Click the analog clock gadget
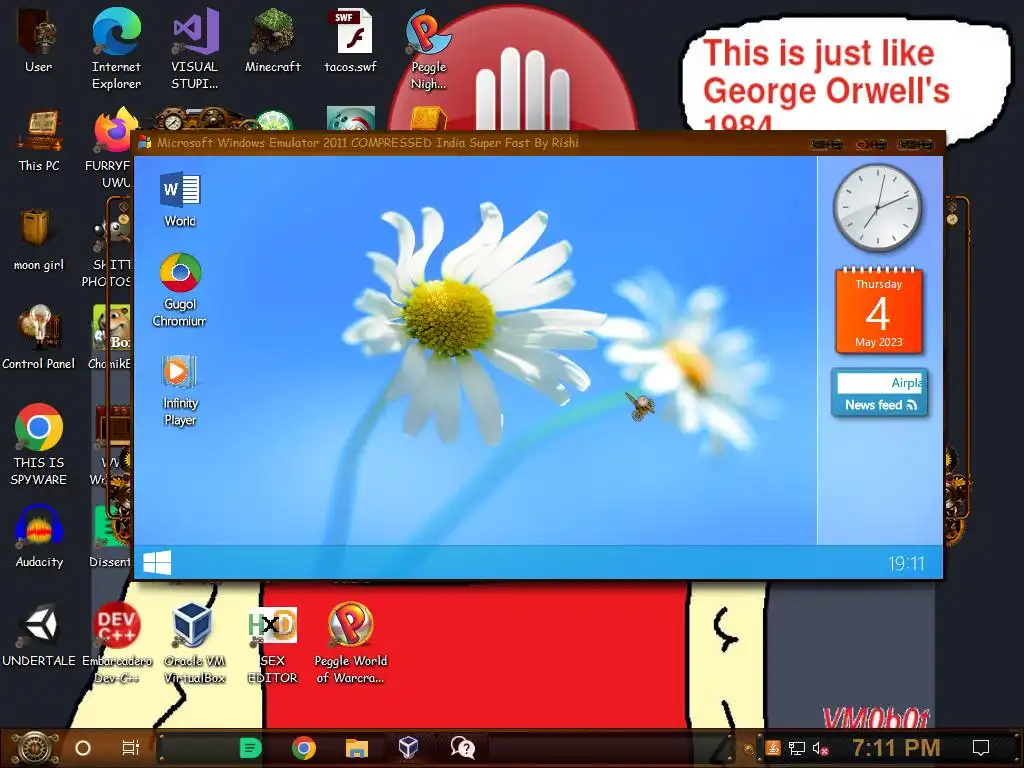The height and width of the screenshot is (768, 1024). [877, 208]
